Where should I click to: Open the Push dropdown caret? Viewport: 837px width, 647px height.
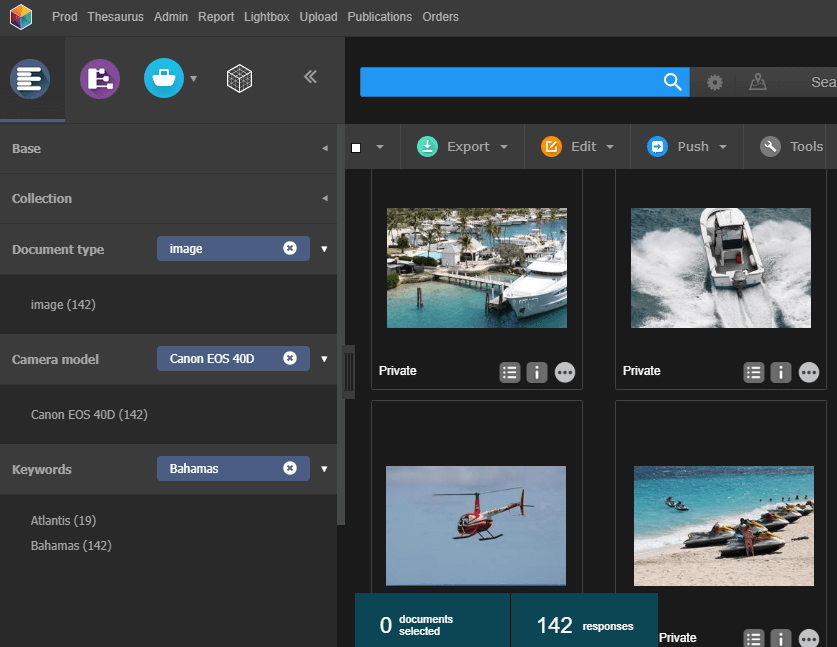(x=723, y=147)
